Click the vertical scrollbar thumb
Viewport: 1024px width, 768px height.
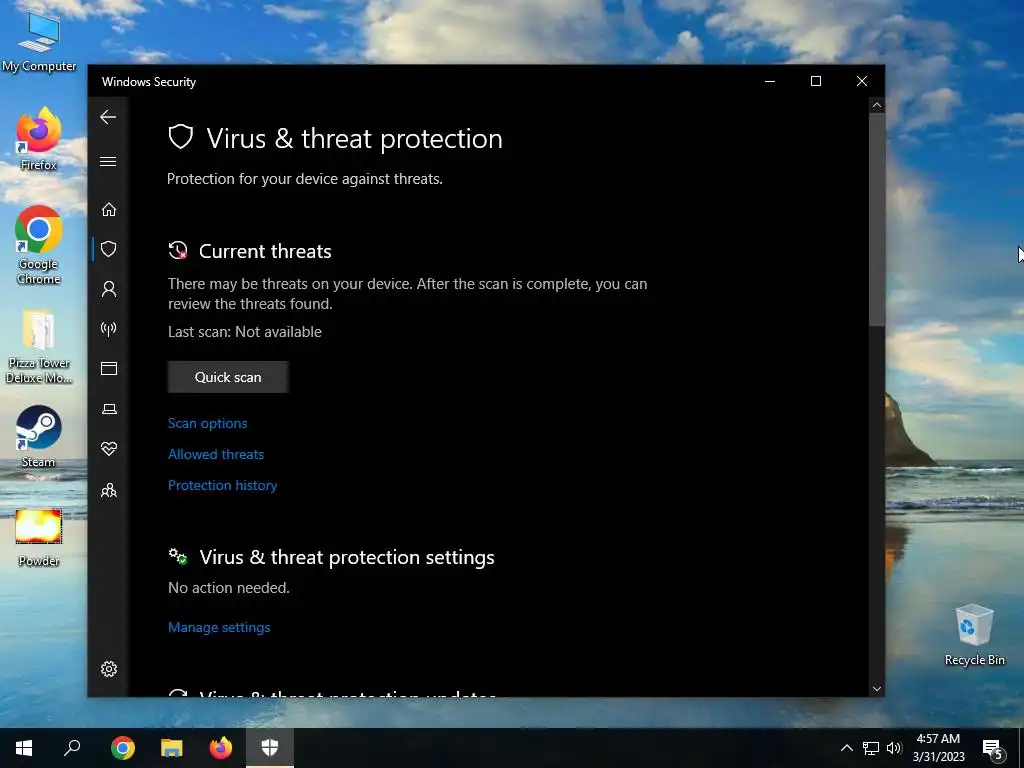877,219
